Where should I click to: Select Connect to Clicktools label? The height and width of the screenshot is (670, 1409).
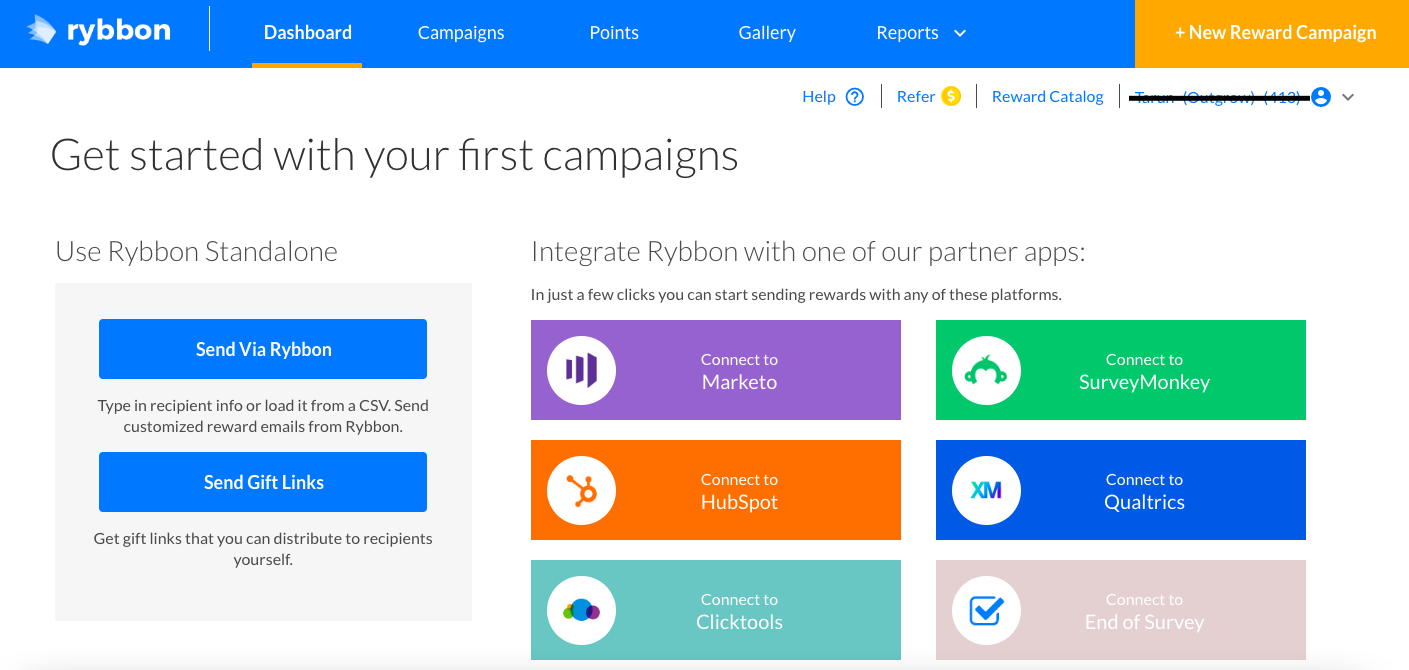click(739, 611)
